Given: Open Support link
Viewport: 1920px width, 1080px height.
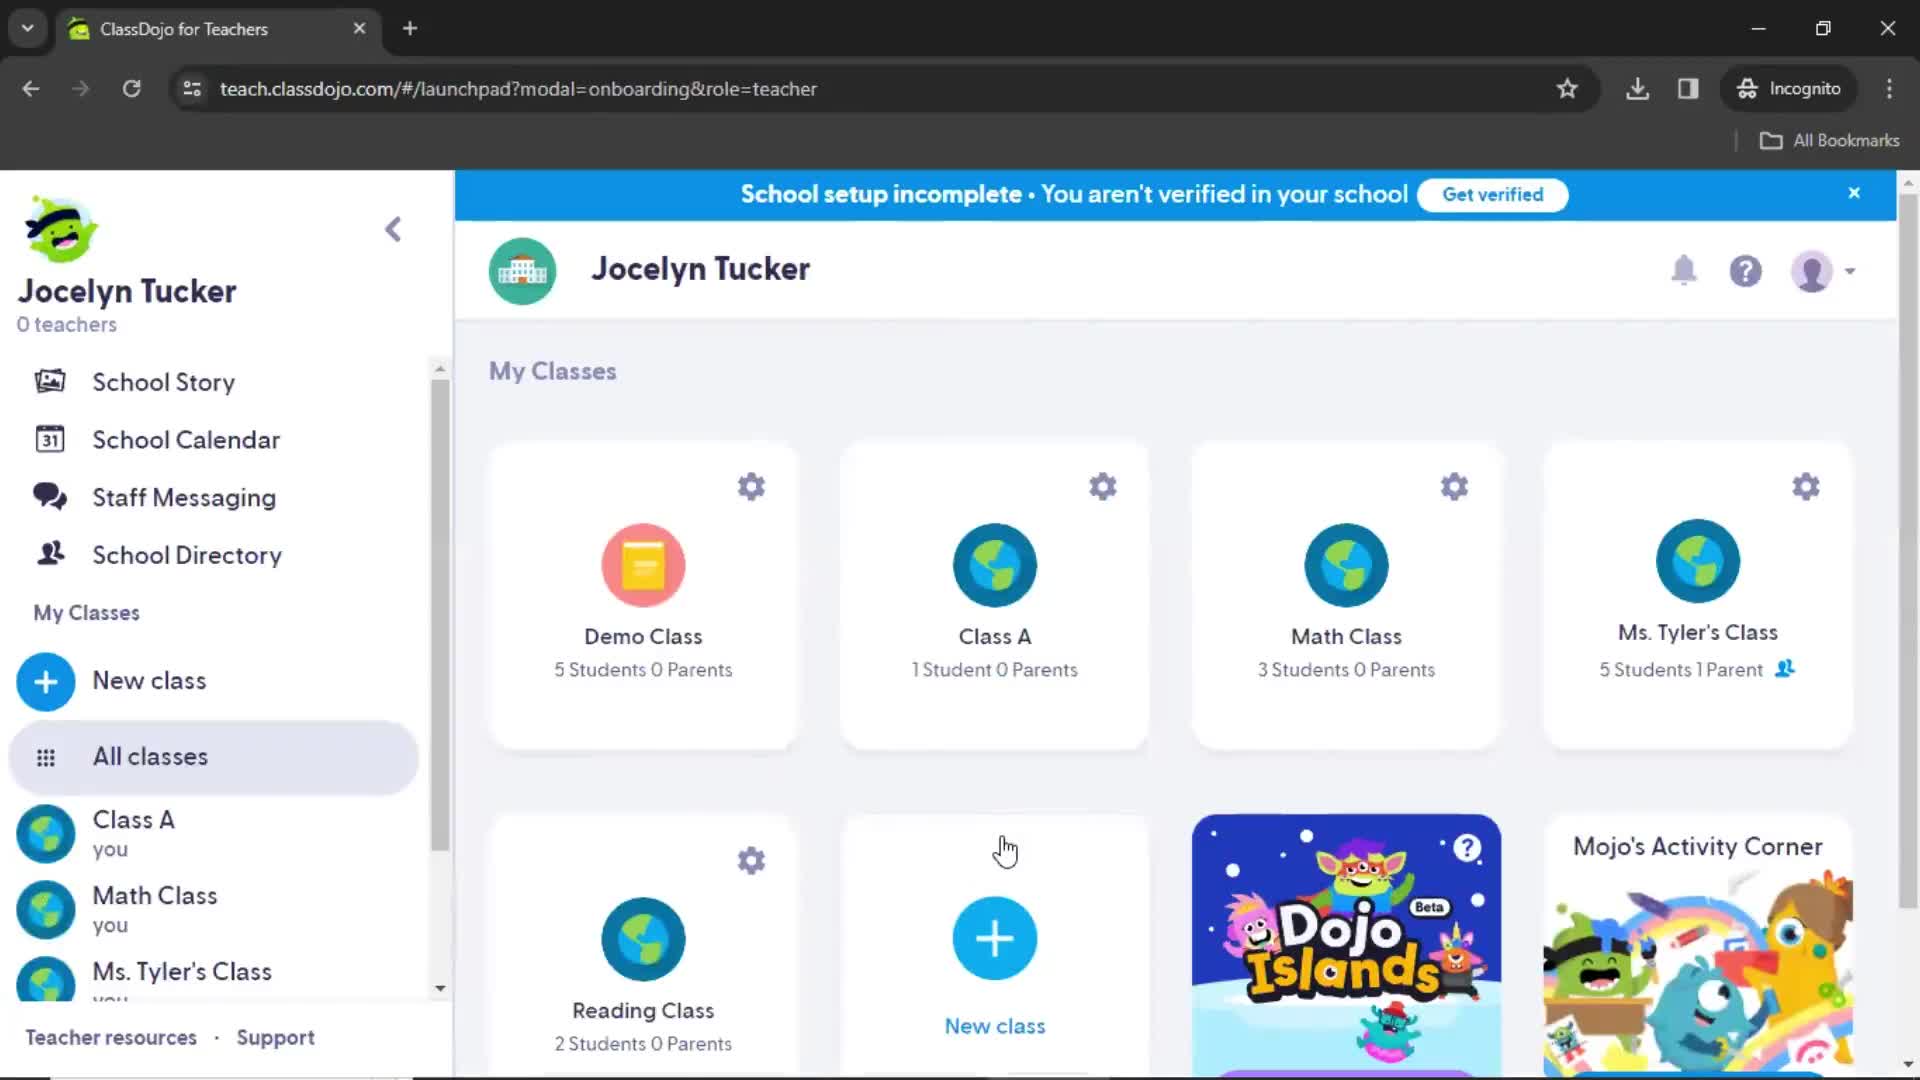Looking at the screenshot, I should coord(275,1038).
